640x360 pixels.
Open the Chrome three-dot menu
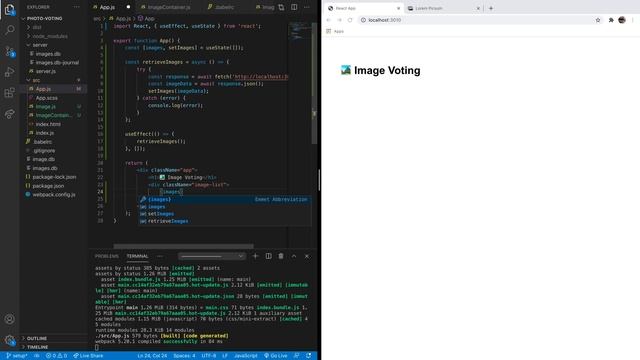click(633, 20)
